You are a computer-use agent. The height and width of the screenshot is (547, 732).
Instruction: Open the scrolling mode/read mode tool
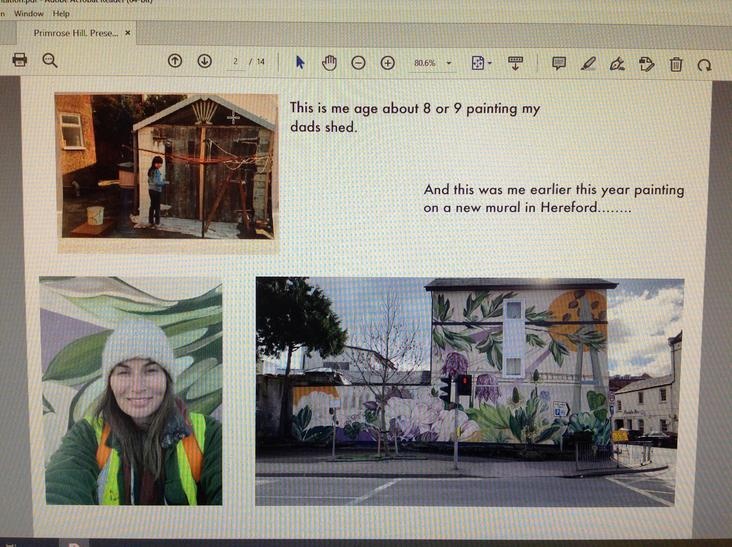click(516, 63)
